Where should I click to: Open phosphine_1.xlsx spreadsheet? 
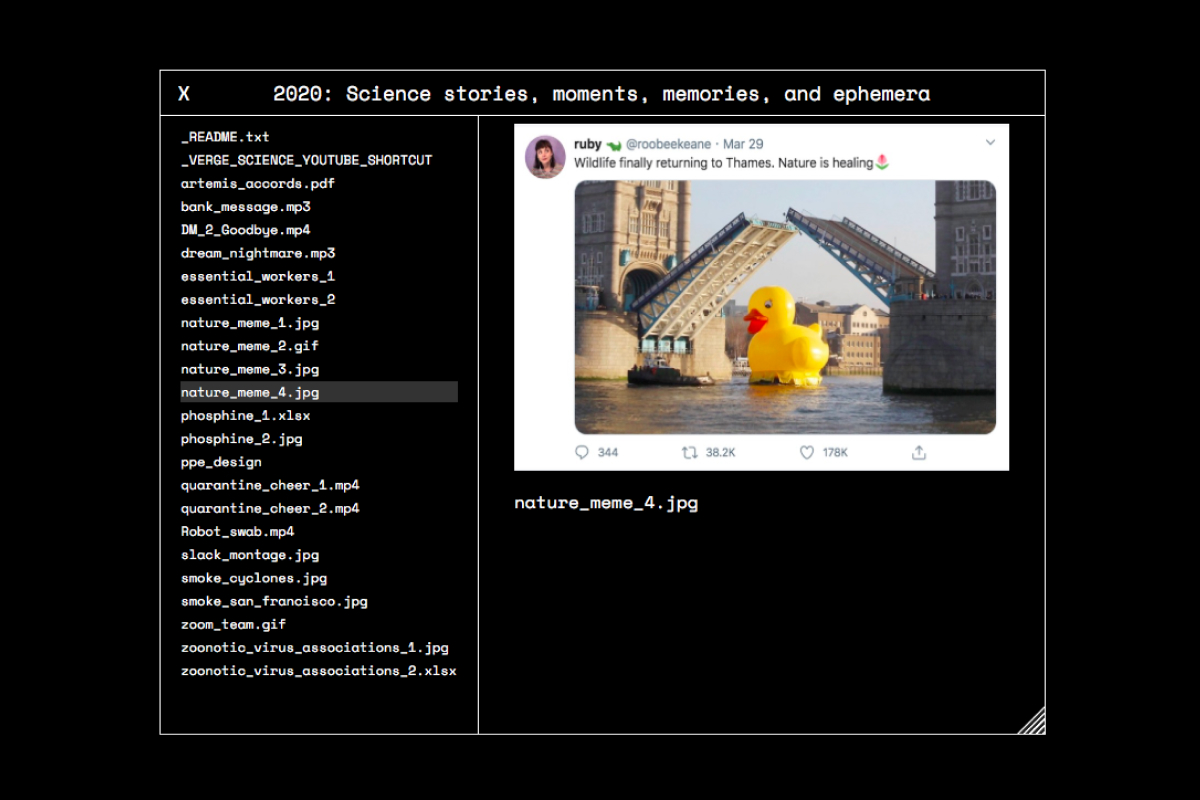(245, 415)
